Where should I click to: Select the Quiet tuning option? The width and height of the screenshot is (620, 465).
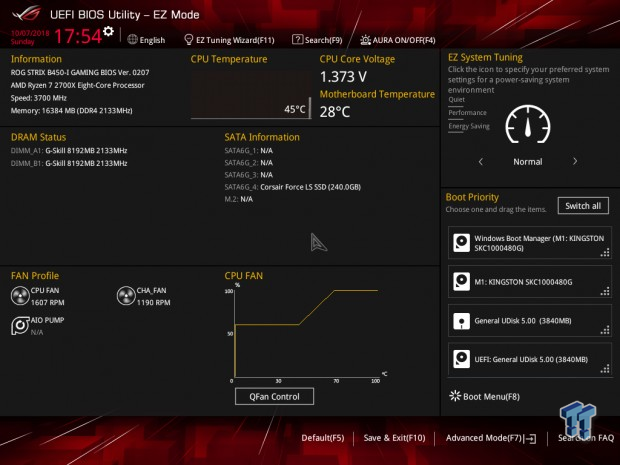coord(457,100)
